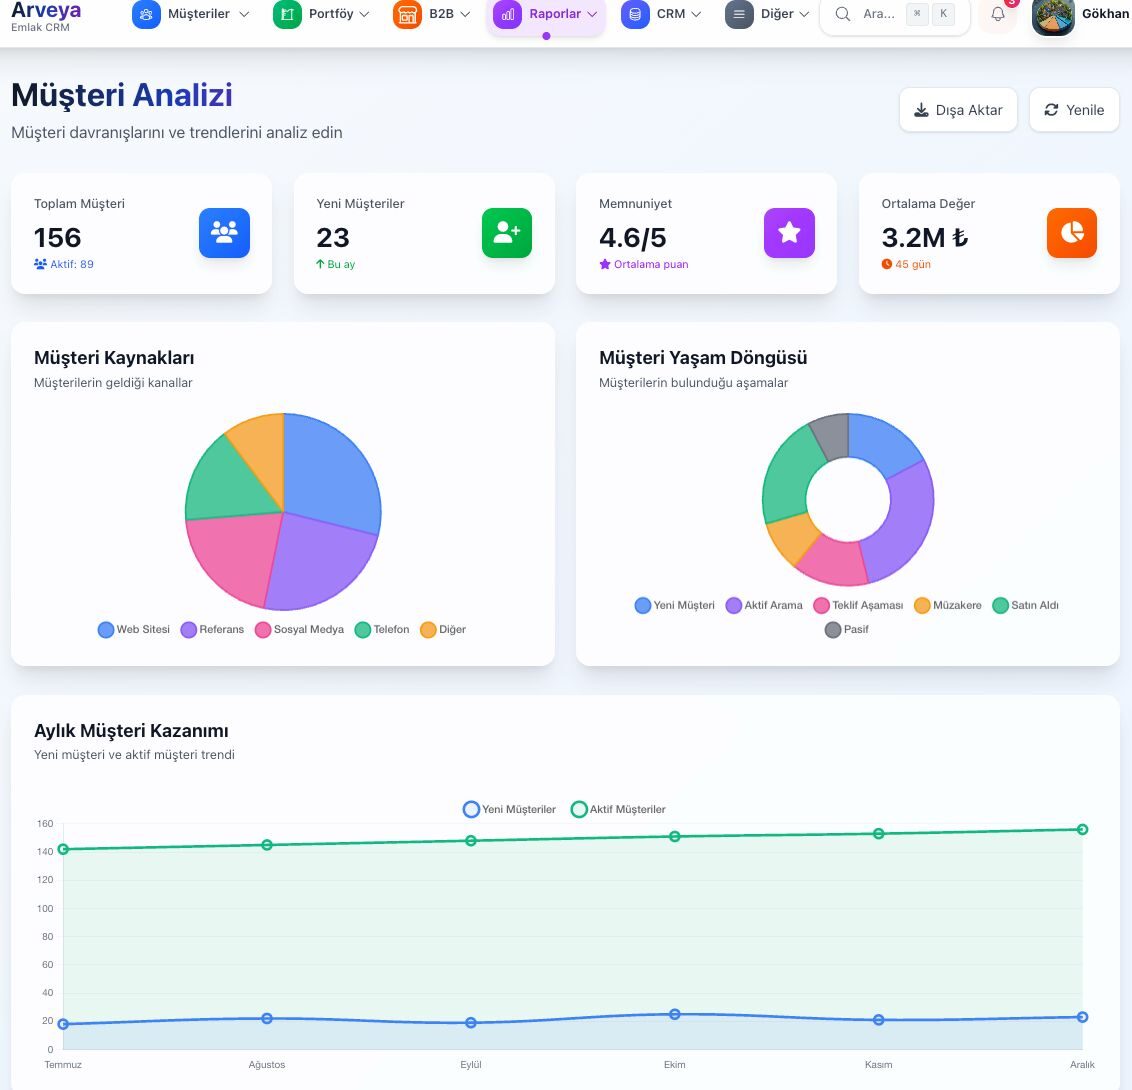Click the green Yeni Müşteriler add-user icon

(x=506, y=233)
